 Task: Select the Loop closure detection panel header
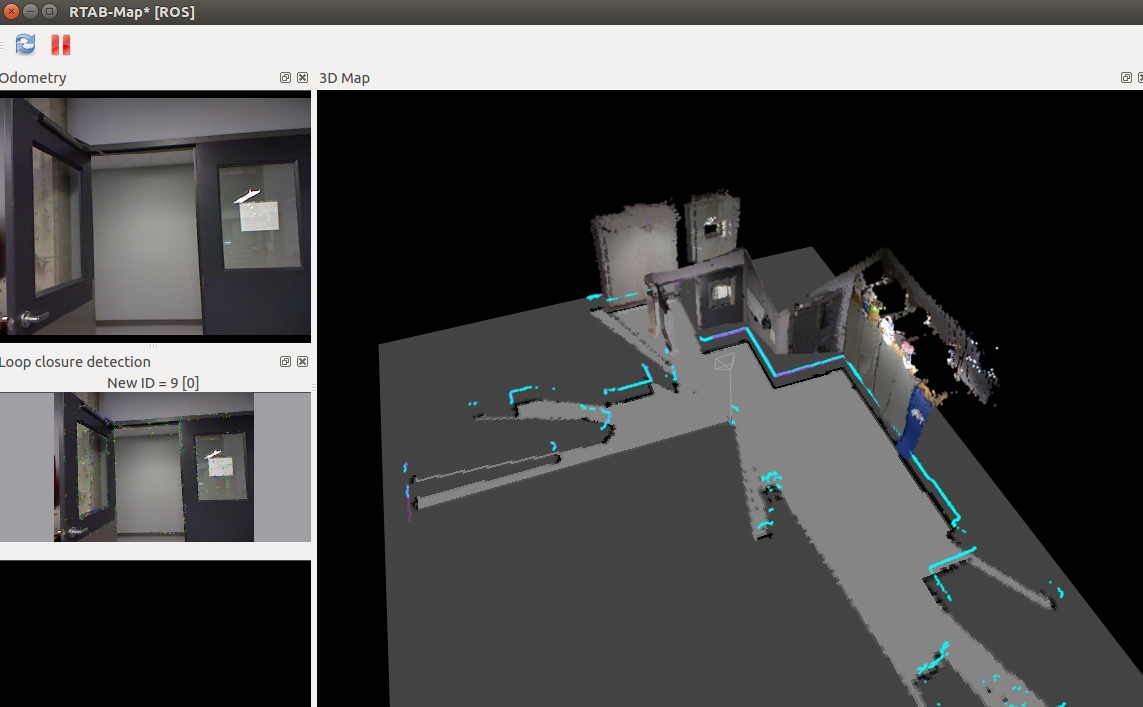click(x=75, y=362)
